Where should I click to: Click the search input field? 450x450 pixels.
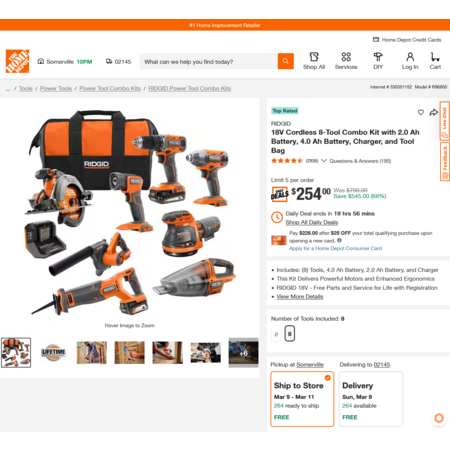pyautogui.click(x=209, y=61)
